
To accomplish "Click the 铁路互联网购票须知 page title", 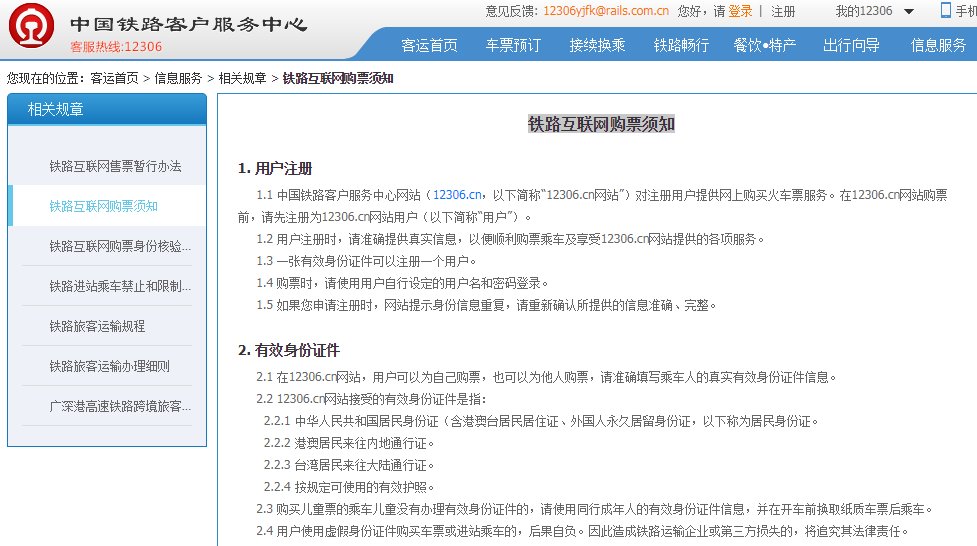I will click(x=601, y=124).
